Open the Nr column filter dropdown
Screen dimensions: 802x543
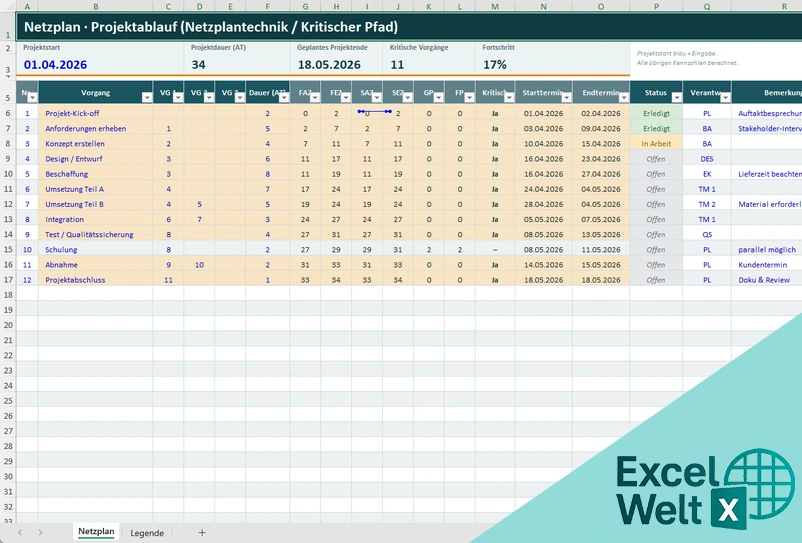click(x=32, y=97)
